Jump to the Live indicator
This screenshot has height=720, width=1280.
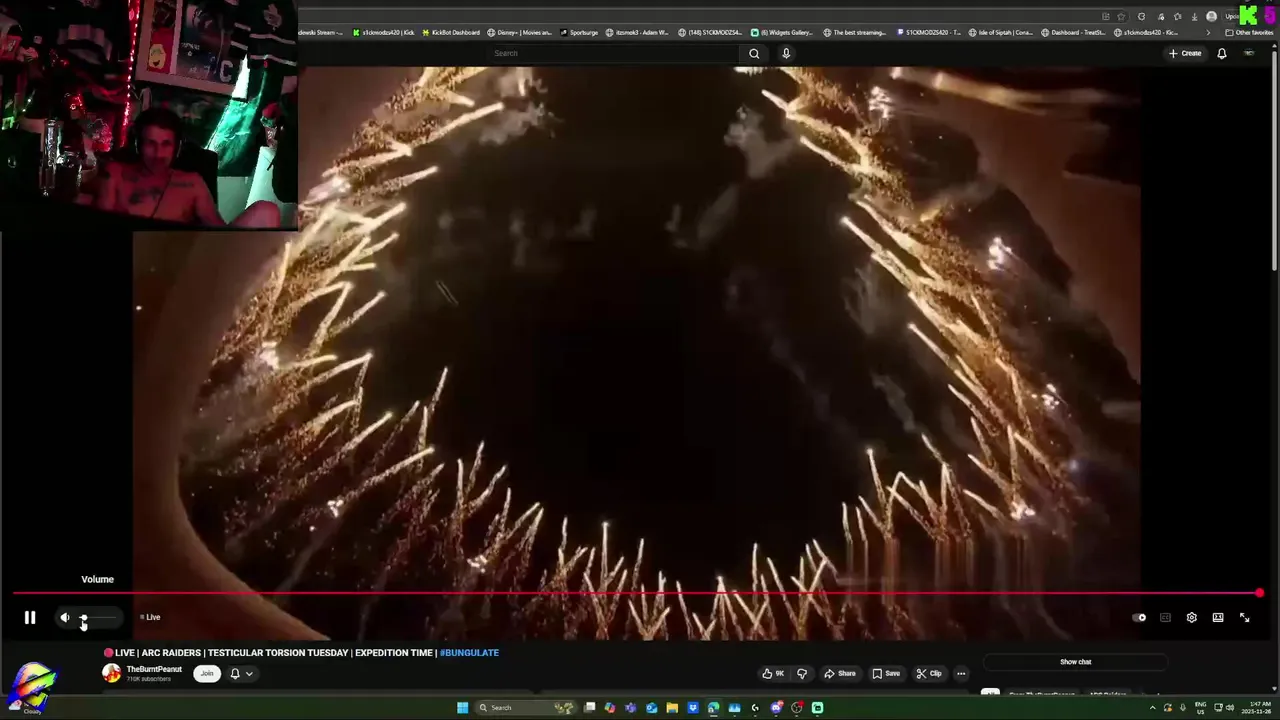150,618
